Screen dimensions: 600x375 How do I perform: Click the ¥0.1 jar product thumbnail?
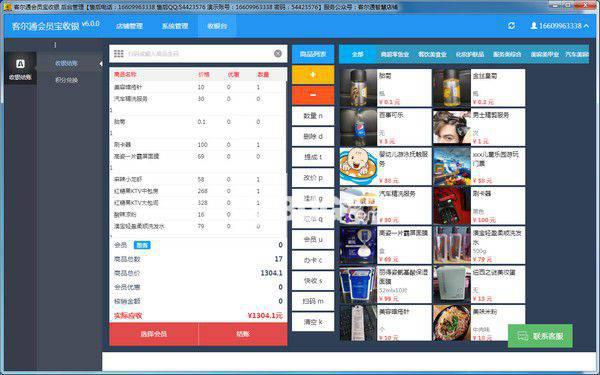359,88
